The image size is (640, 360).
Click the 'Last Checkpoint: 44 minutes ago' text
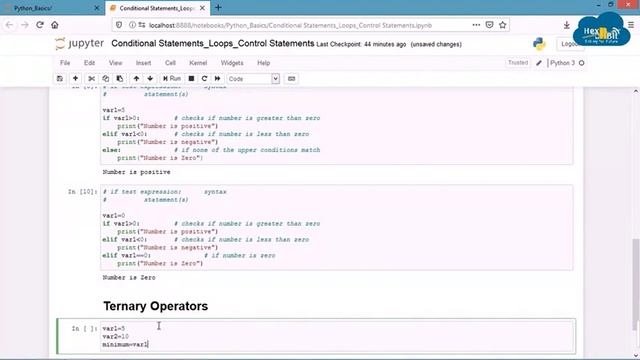[361, 44]
